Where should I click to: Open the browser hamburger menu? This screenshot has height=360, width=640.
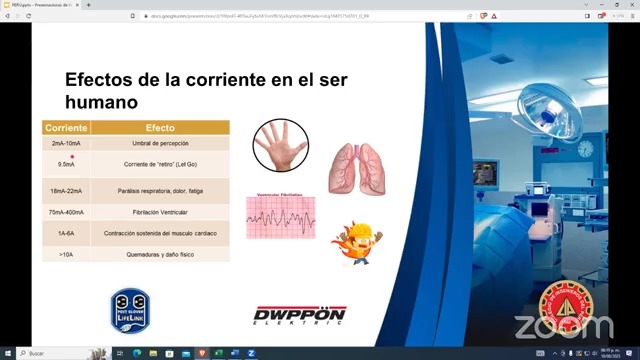tap(633, 16)
